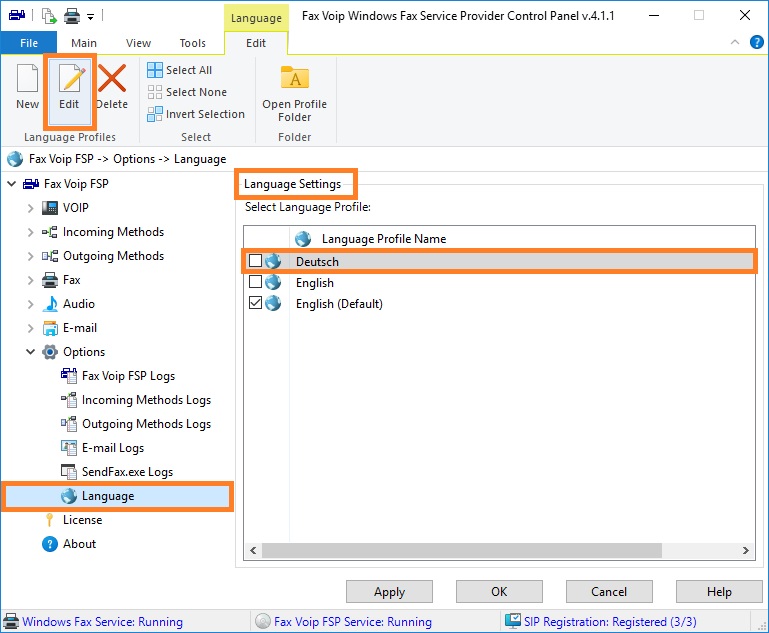Image resolution: width=769 pixels, height=633 pixels.
Task: Expand the Outgoing Methods node
Action: pos(30,256)
